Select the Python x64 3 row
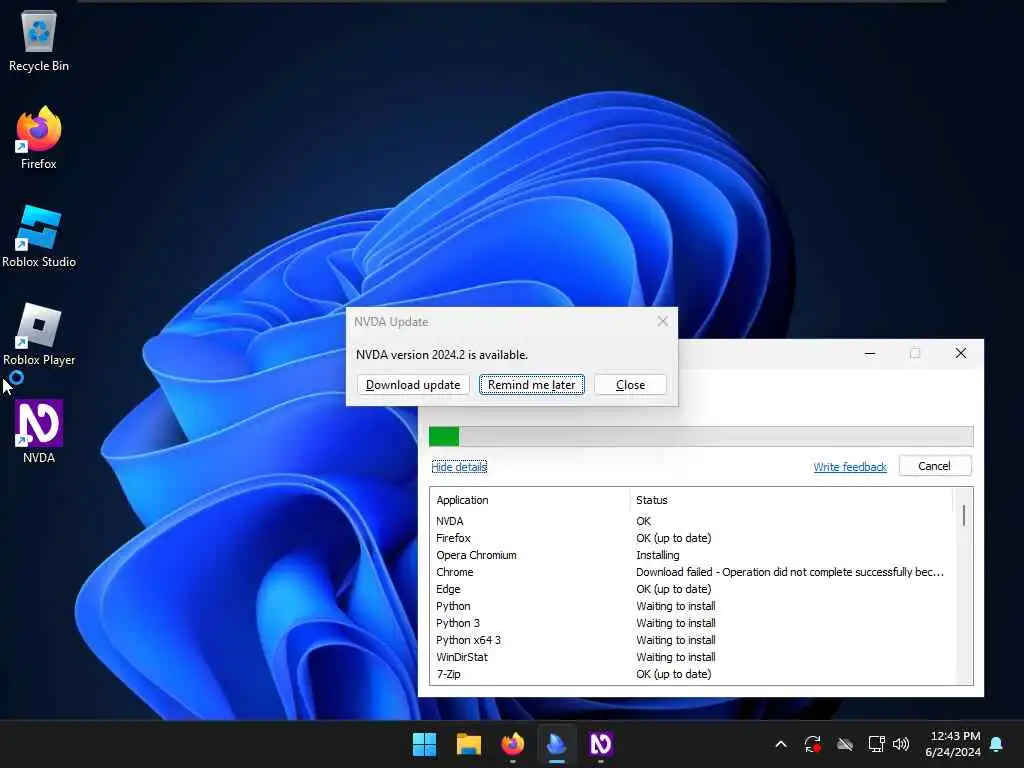1024x768 pixels. [x=692, y=640]
